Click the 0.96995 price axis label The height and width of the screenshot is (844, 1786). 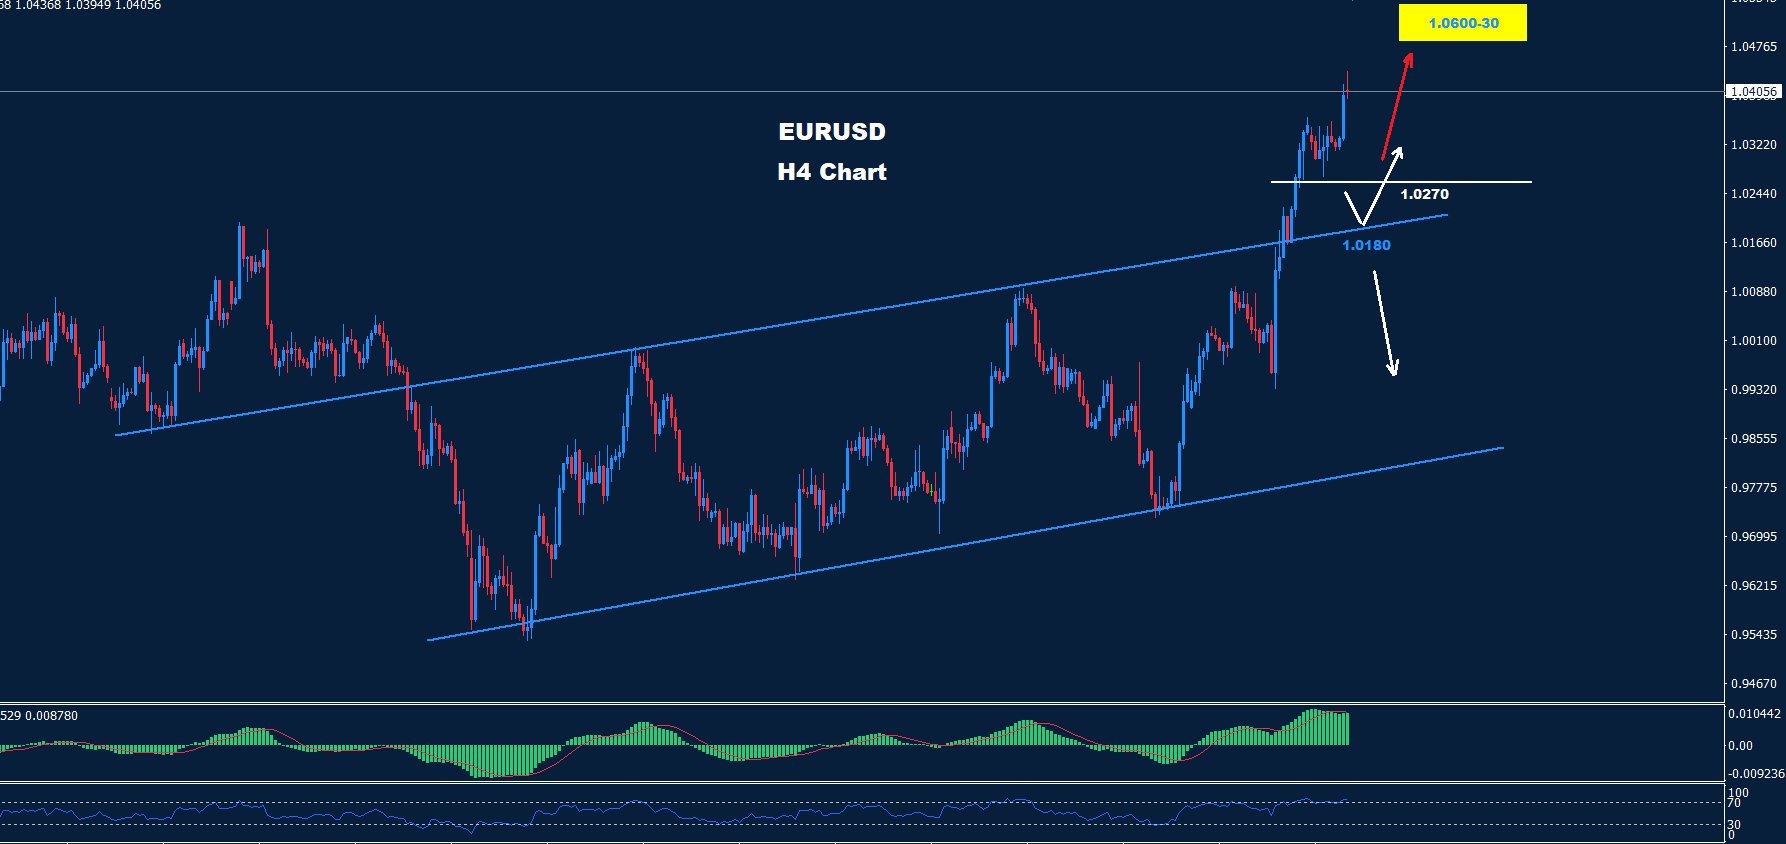click(x=1754, y=537)
